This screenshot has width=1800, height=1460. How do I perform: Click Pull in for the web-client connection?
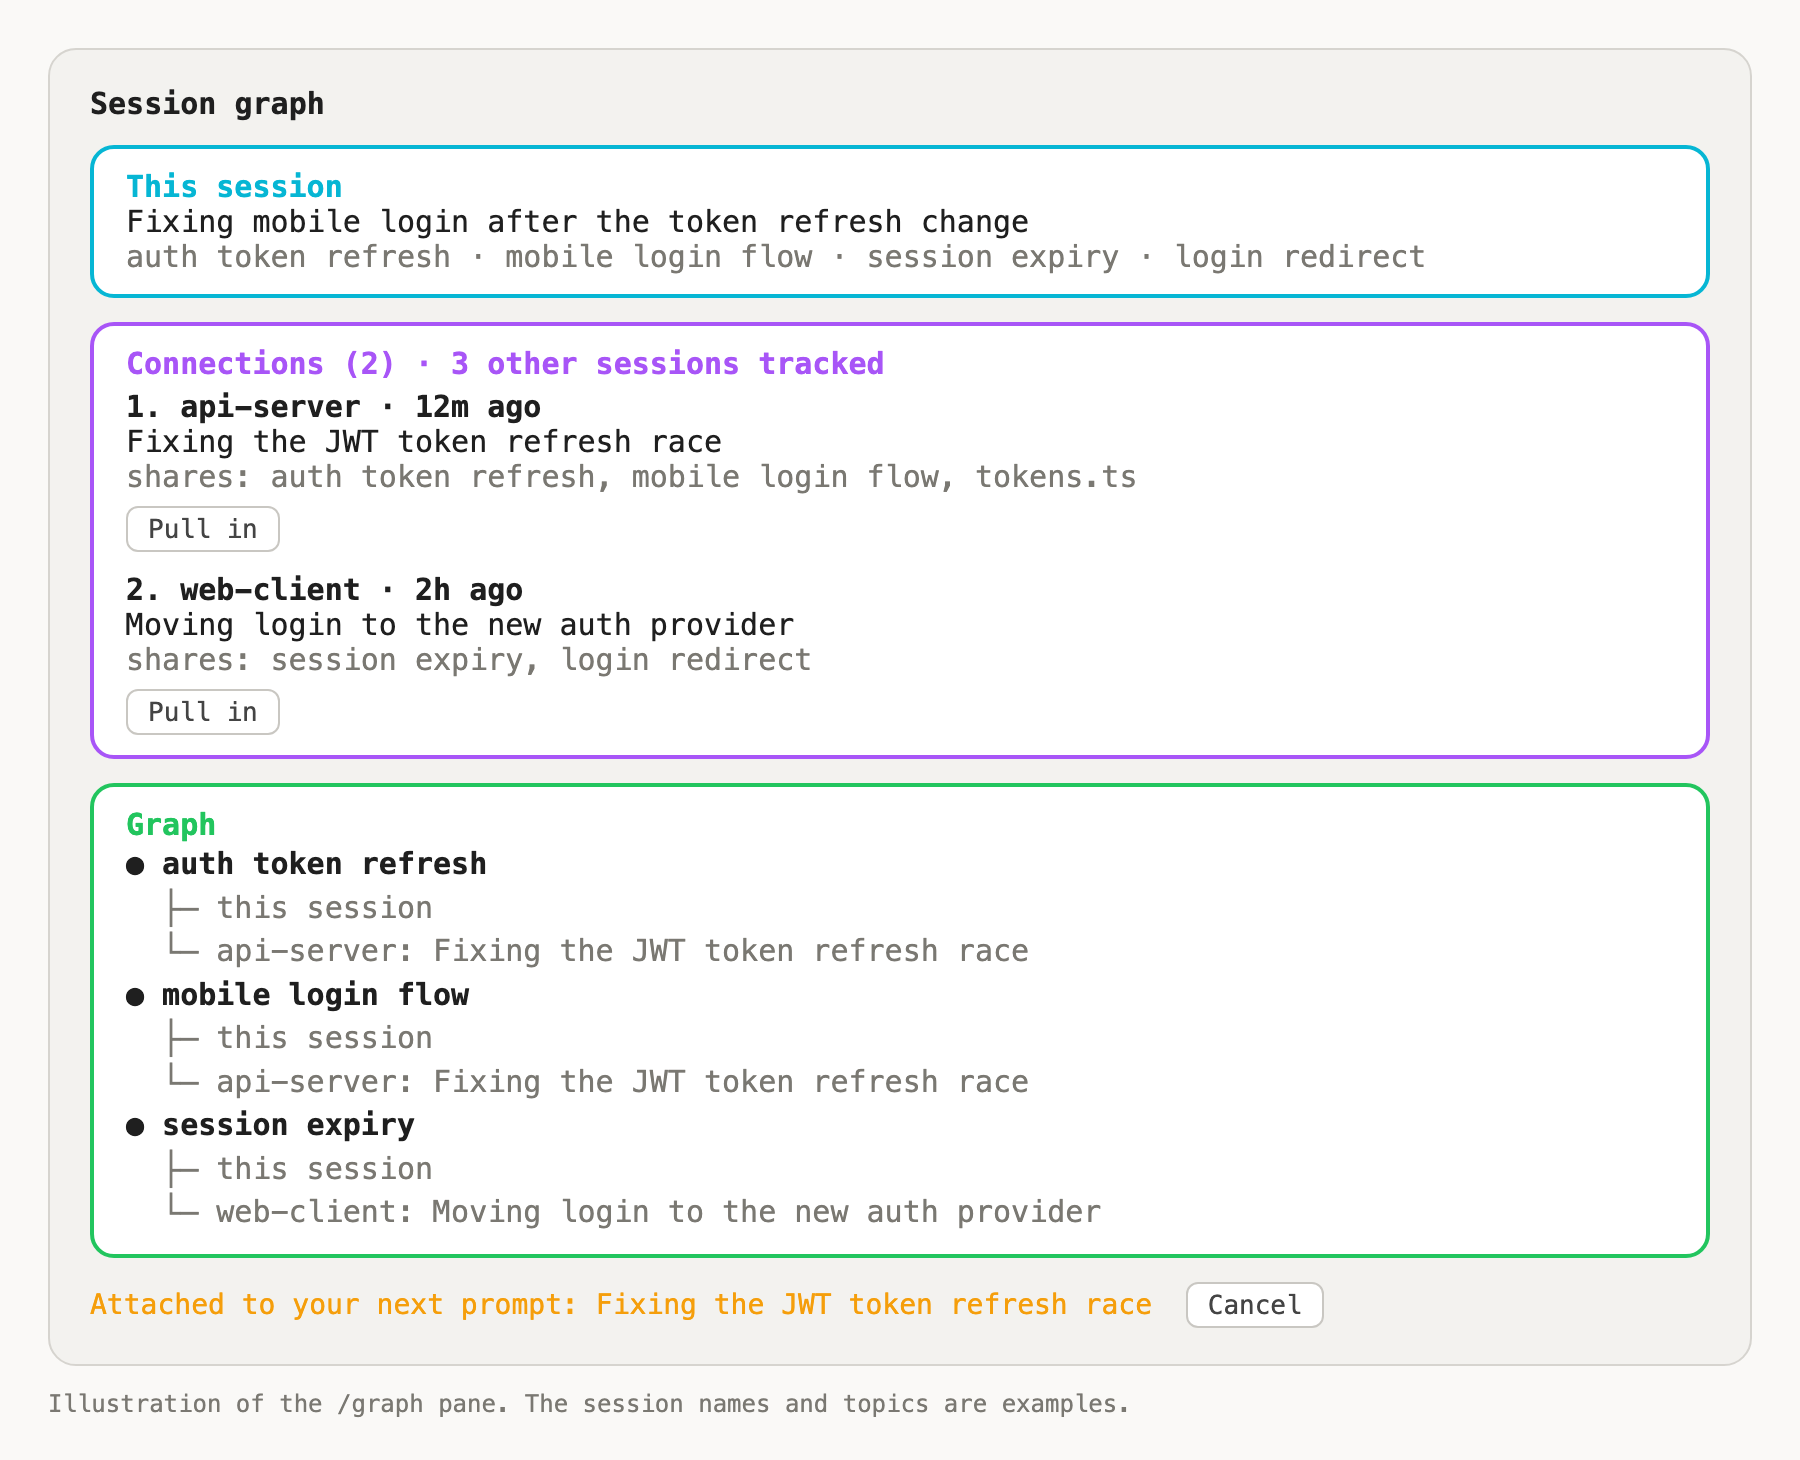[x=203, y=712]
